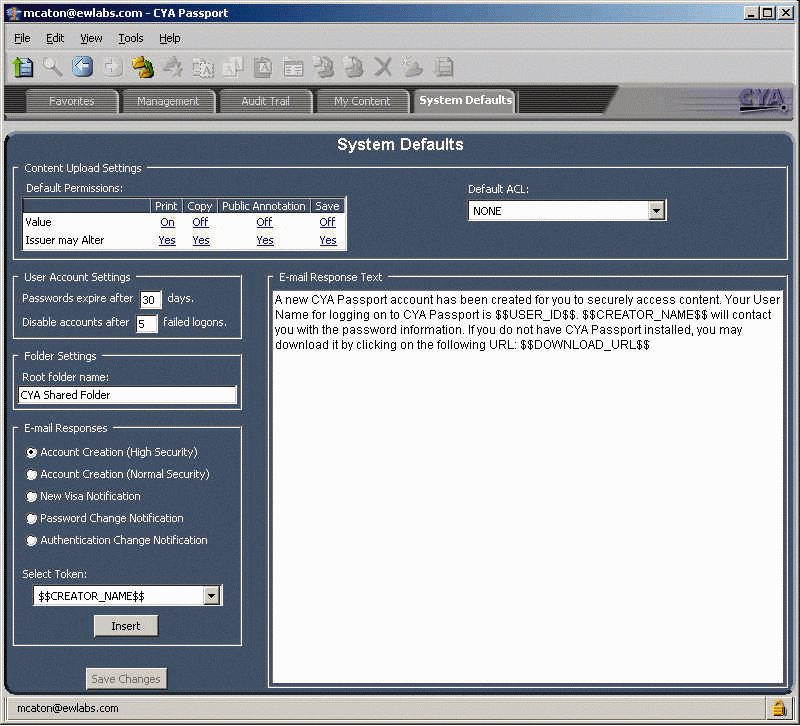The height and width of the screenshot is (726, 800).
Task: Choose Password Change Notification option
Action: tap(32, 518)
